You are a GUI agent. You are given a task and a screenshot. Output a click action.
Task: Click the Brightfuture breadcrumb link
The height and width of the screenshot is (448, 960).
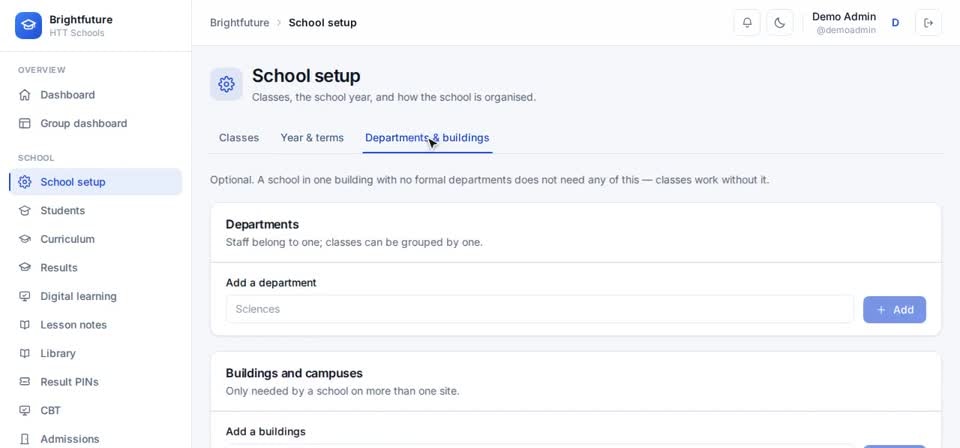click(239, 23)
